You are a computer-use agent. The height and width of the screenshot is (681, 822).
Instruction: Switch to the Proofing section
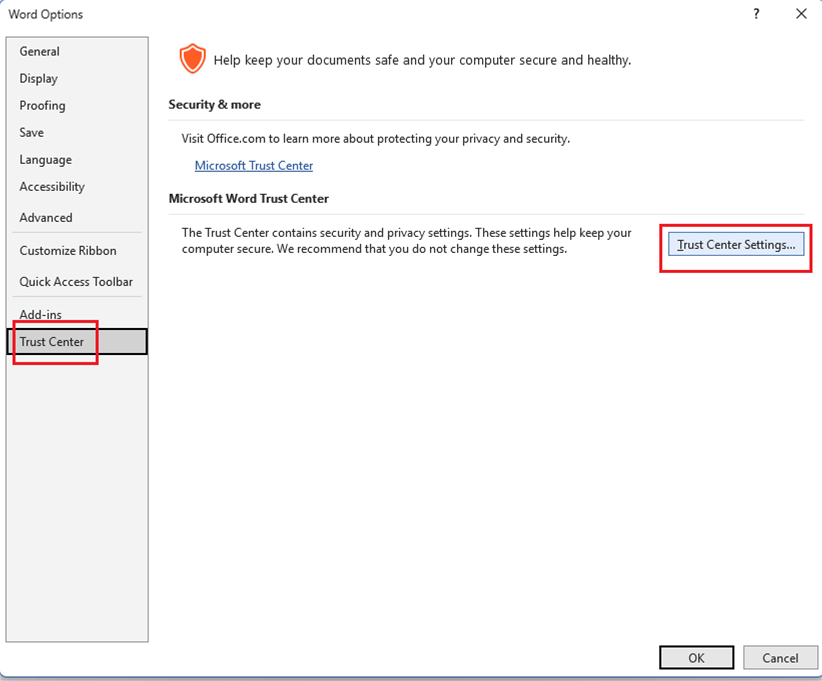point(42,105)
